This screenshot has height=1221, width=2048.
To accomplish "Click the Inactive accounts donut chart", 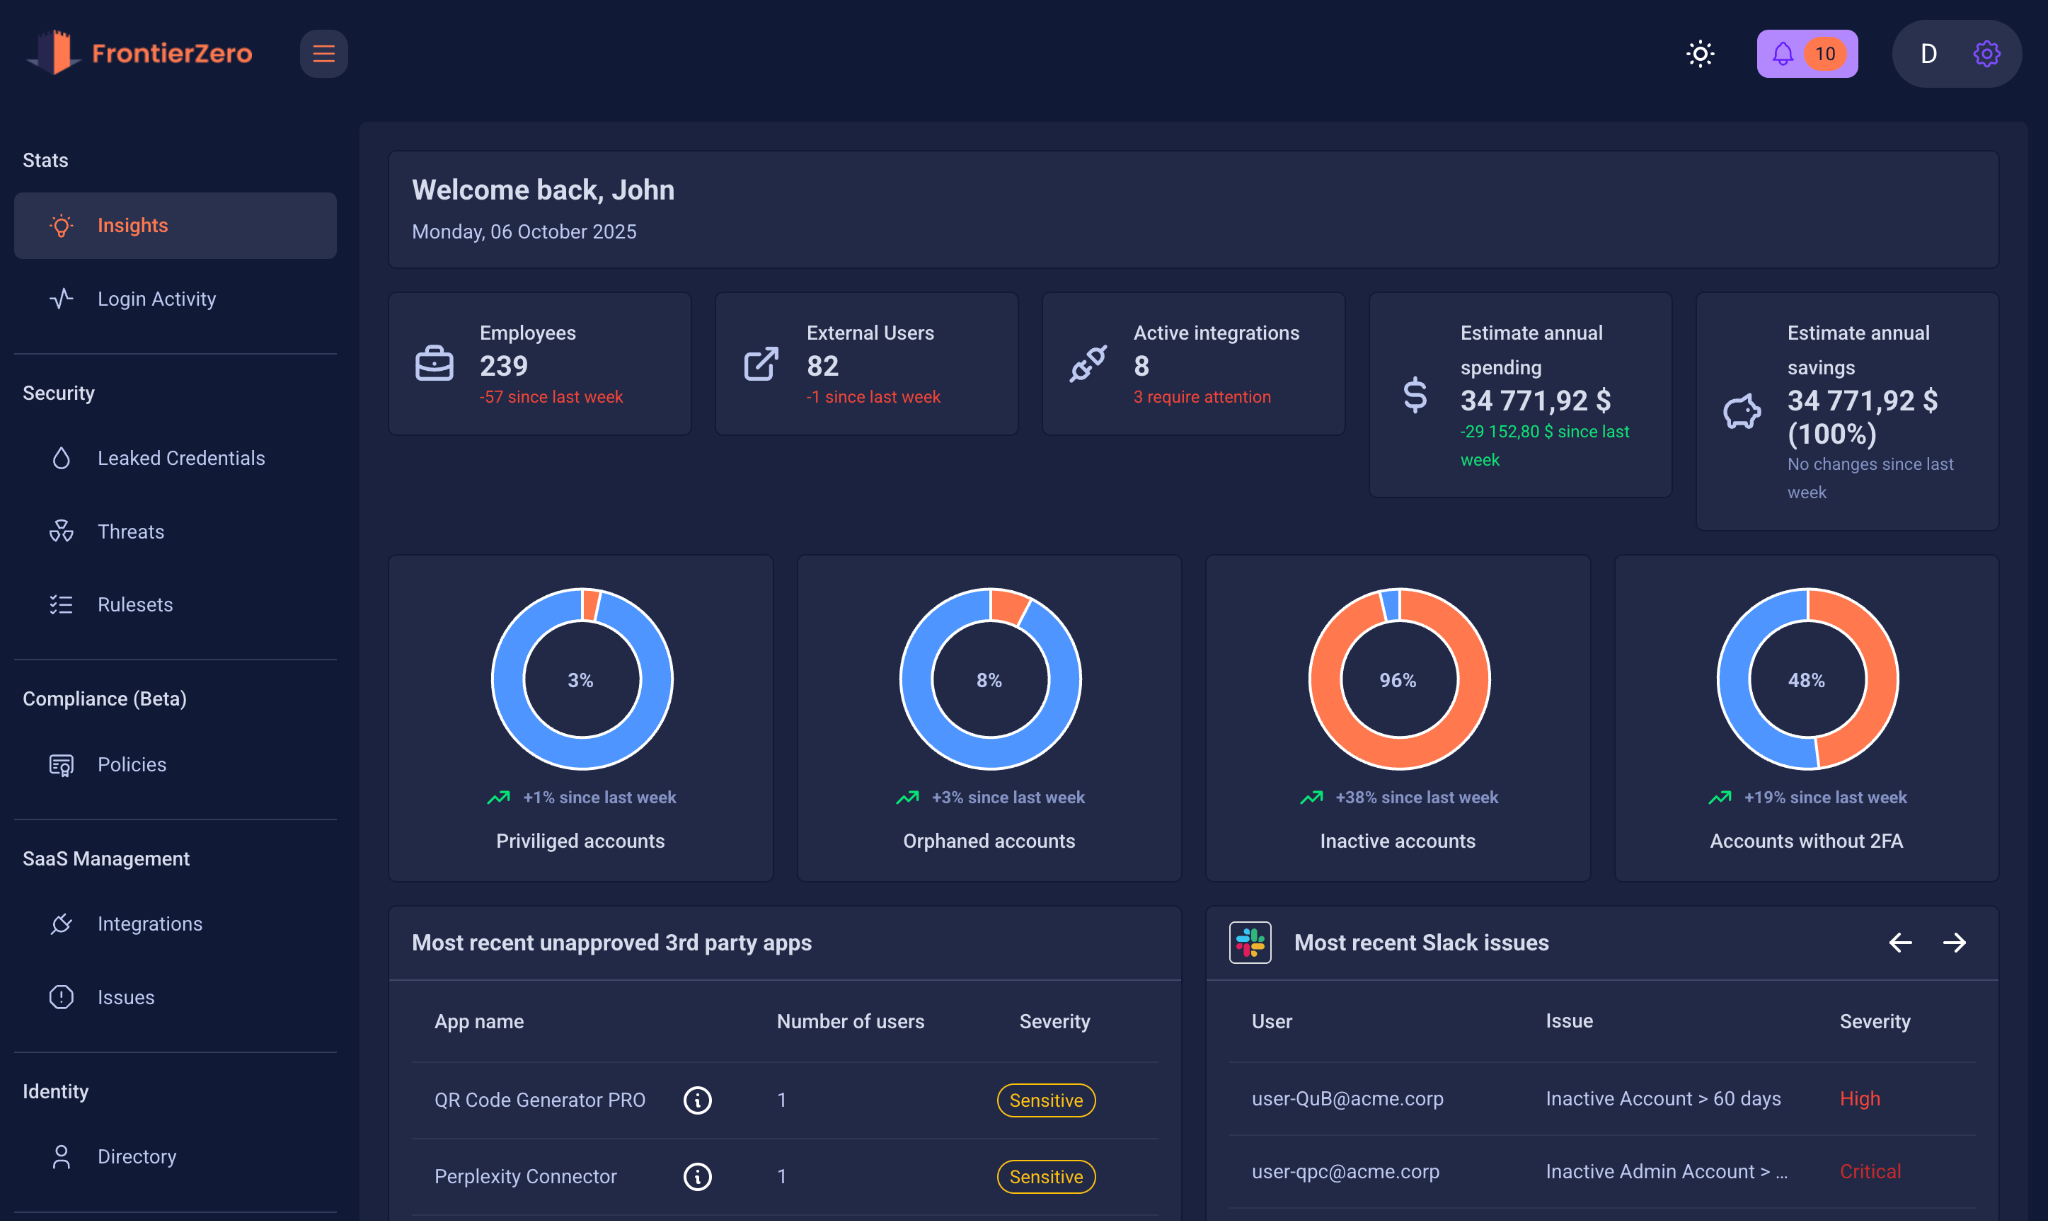I will point(1398,679).
